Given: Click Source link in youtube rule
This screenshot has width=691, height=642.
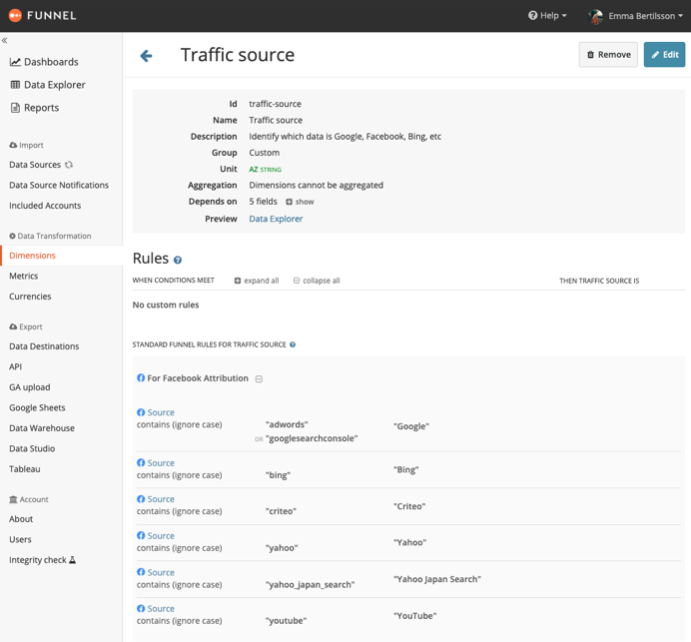Looking at the screenshot, I should pos(161,609).
